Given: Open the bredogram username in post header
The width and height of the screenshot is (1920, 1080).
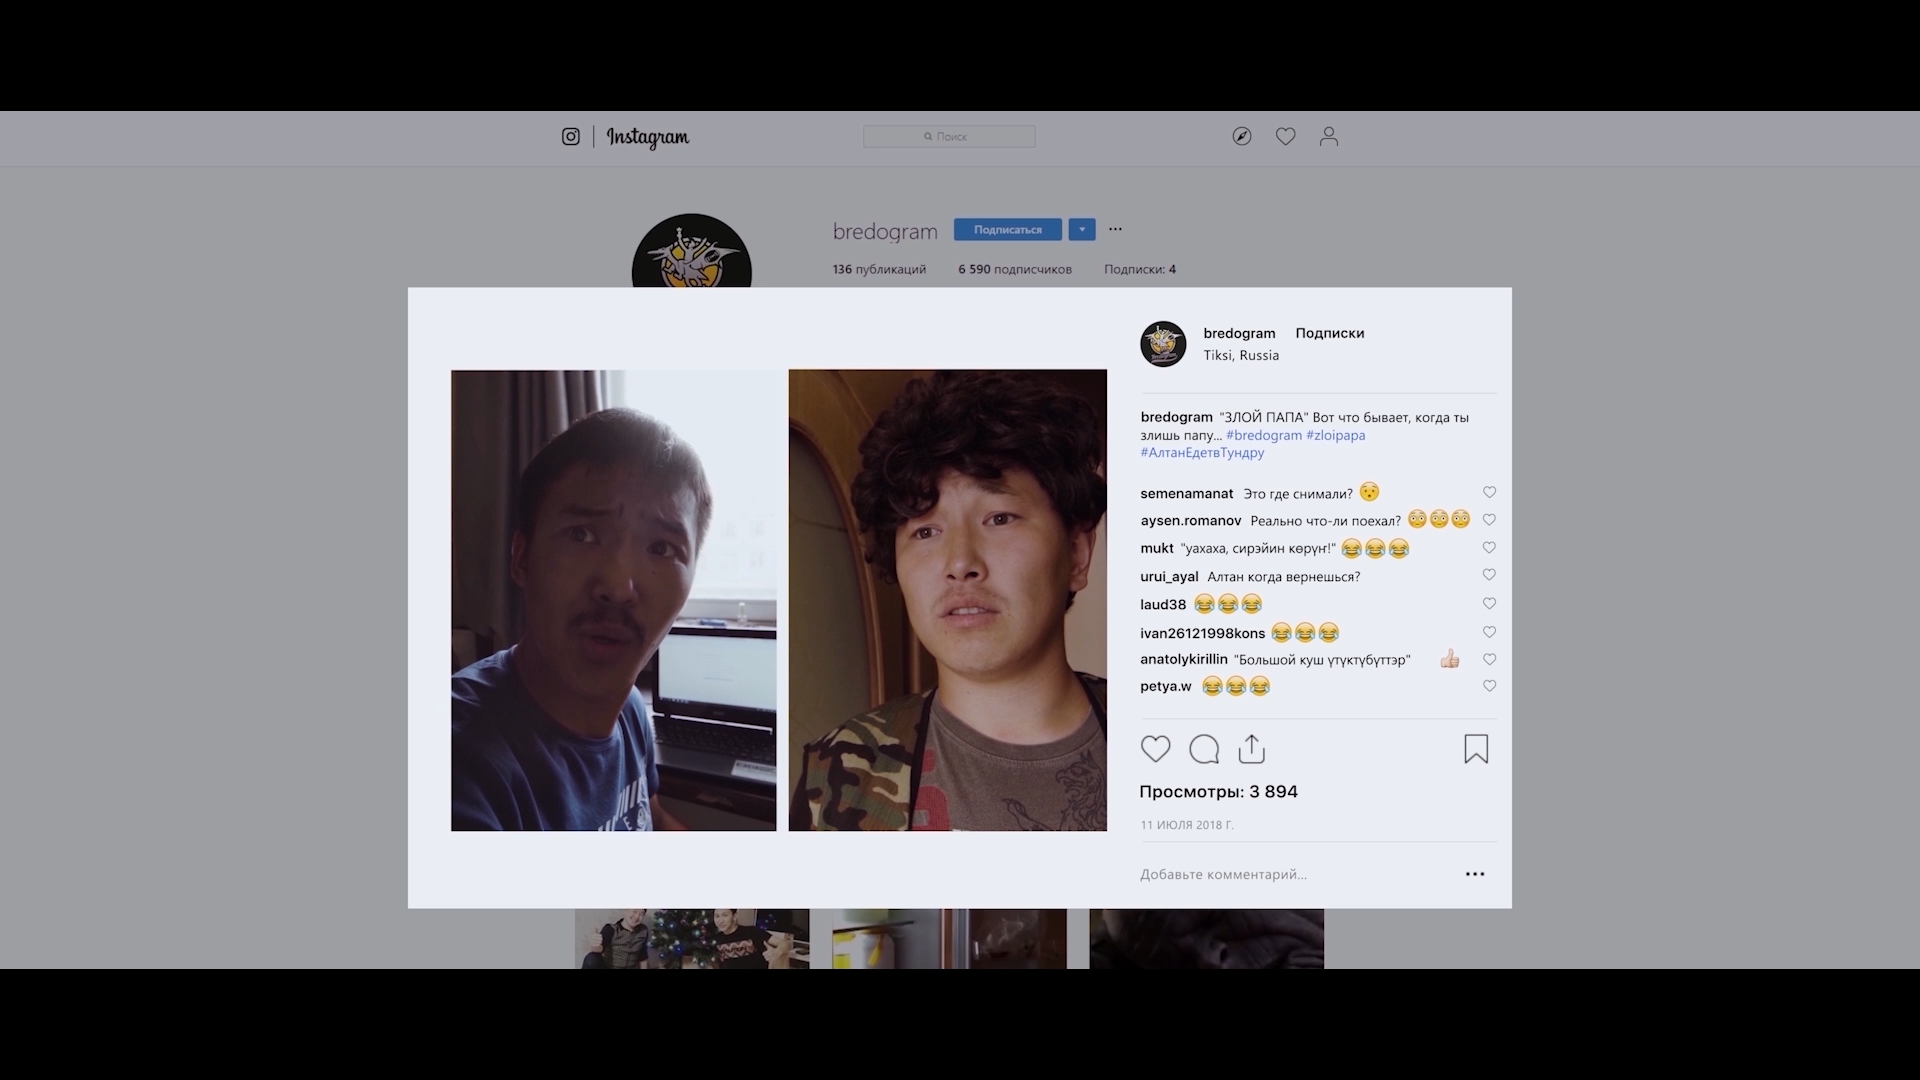Looking at the screenshot, I should (1239, 333).
